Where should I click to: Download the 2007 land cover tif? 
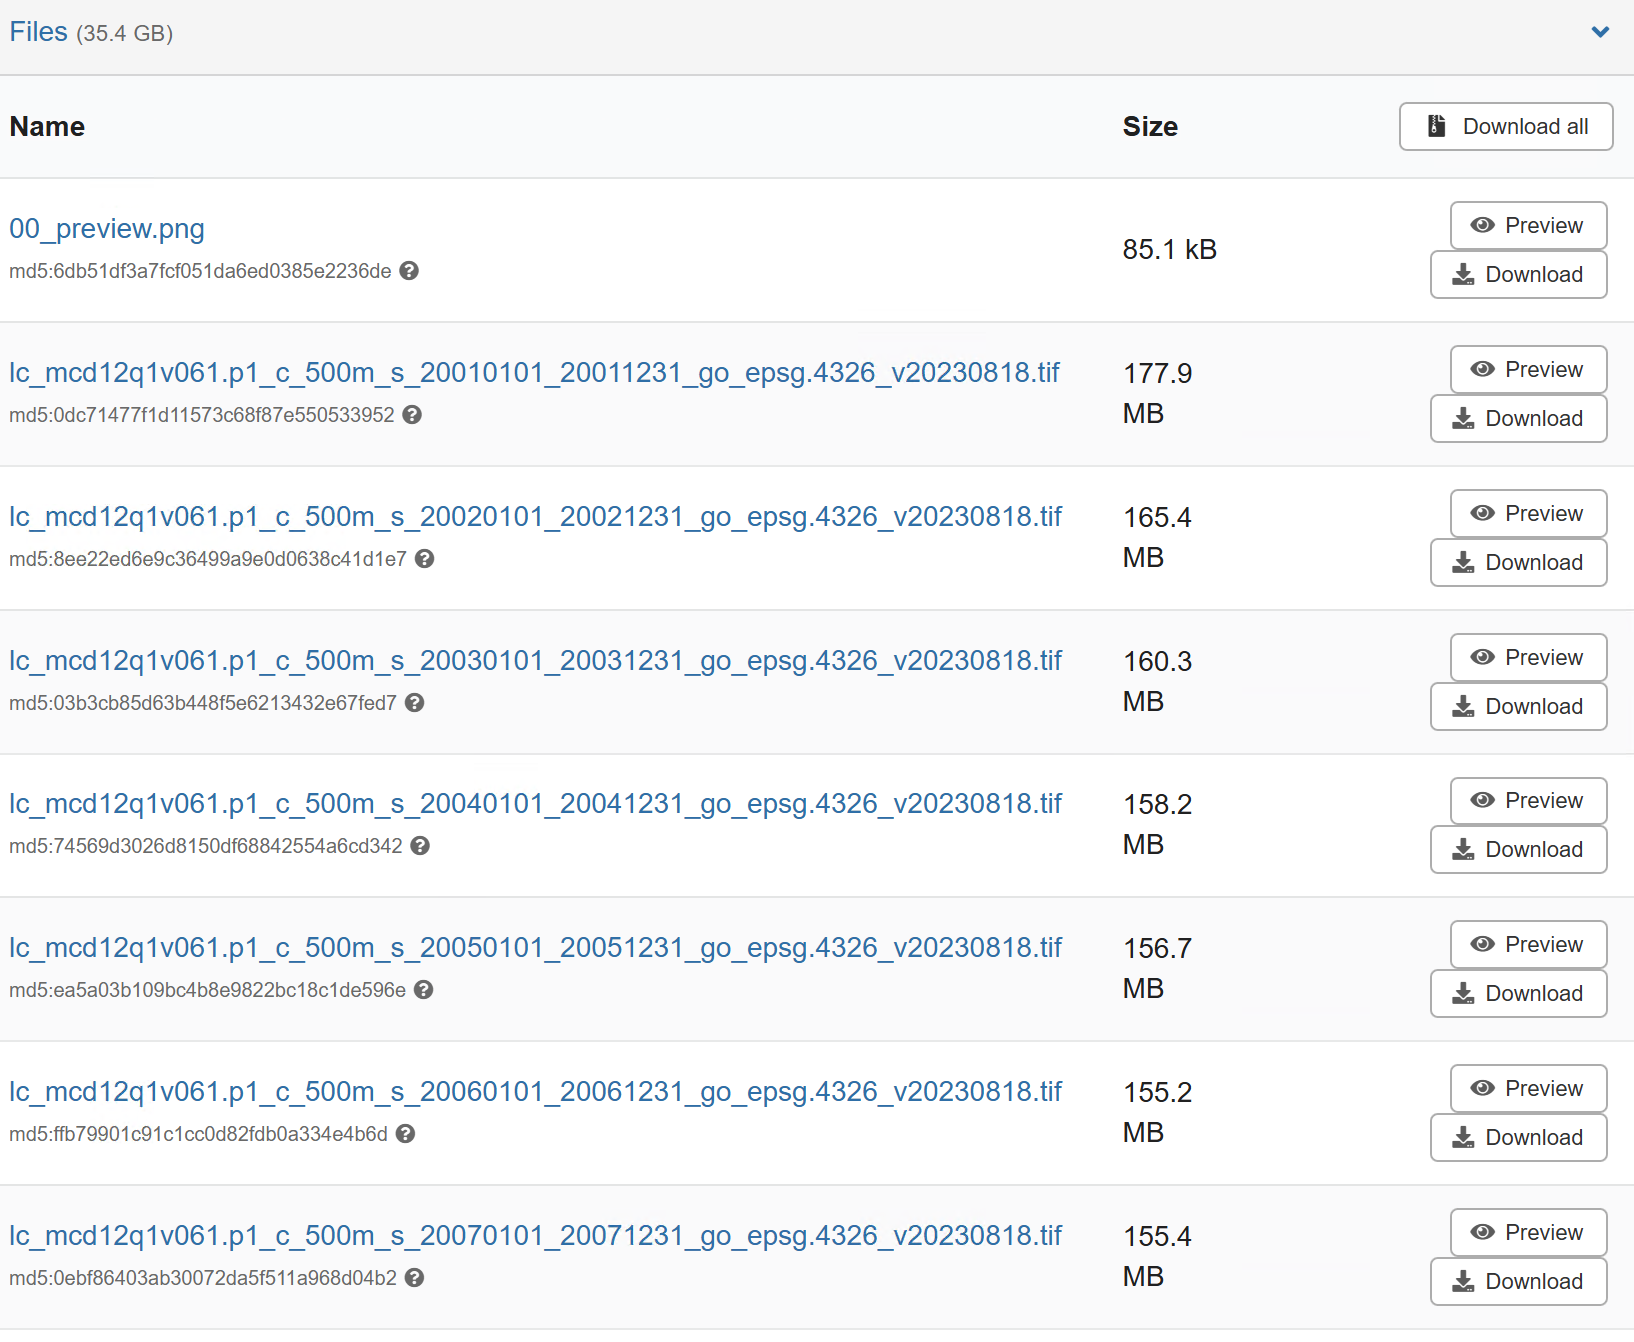click(1518, 1282)
